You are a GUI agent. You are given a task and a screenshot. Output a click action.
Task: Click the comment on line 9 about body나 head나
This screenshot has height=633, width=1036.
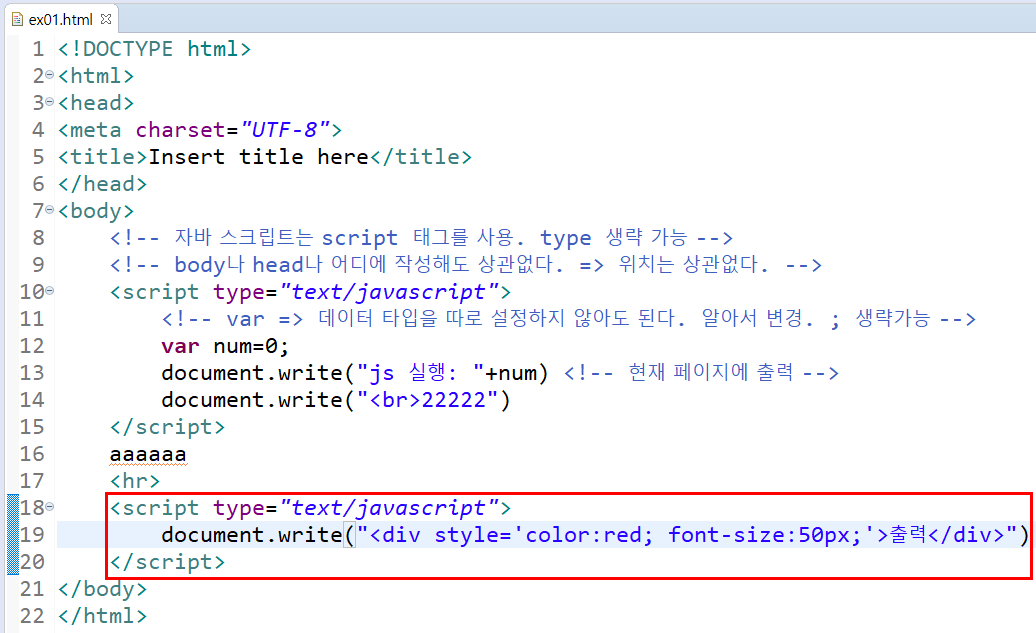(466, 265)
